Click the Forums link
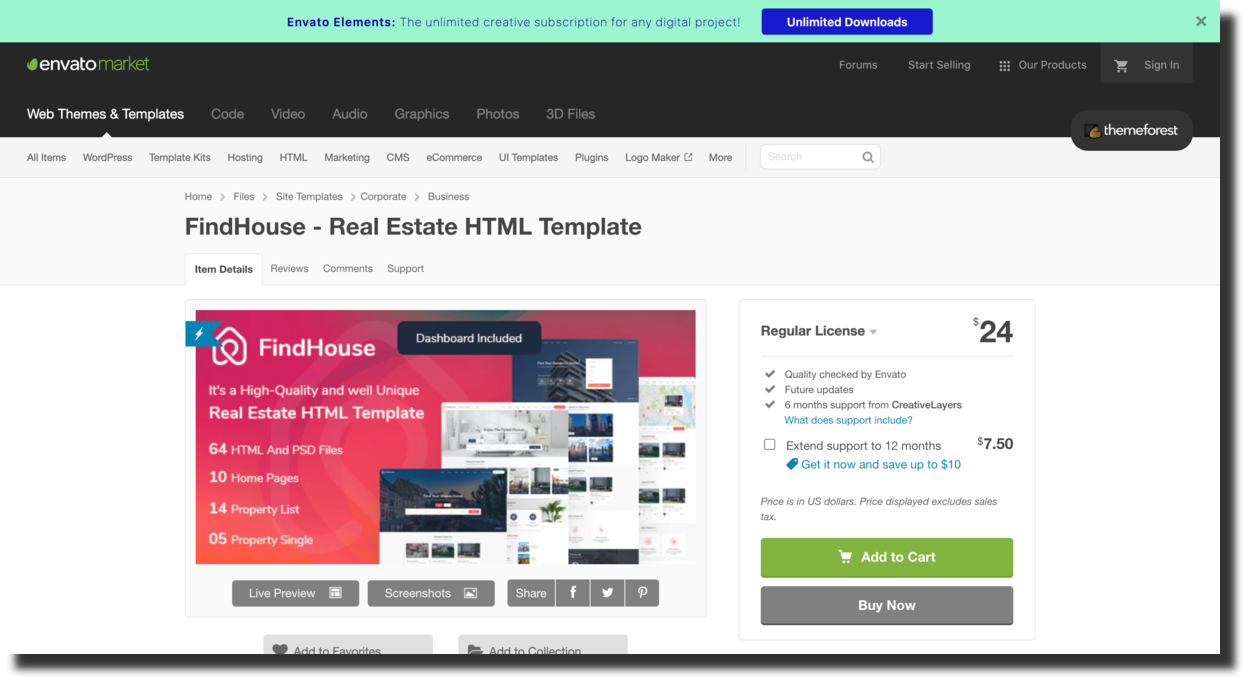The image size is (1243, 677). point(858,65)
